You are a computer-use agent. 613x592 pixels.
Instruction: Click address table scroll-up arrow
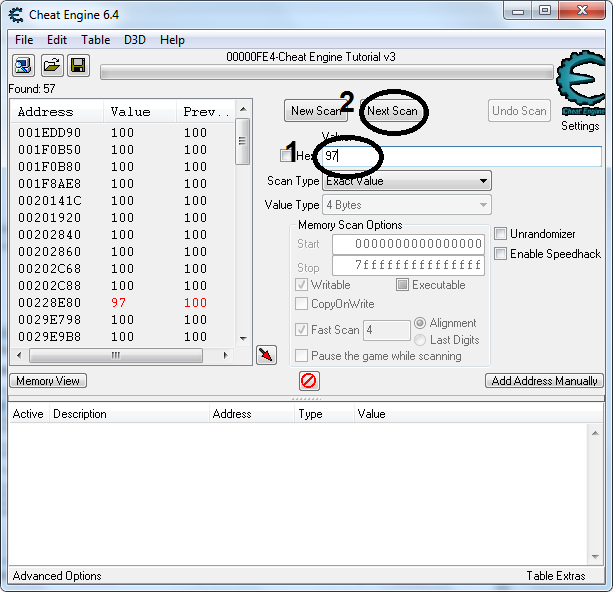coord(595,433)
